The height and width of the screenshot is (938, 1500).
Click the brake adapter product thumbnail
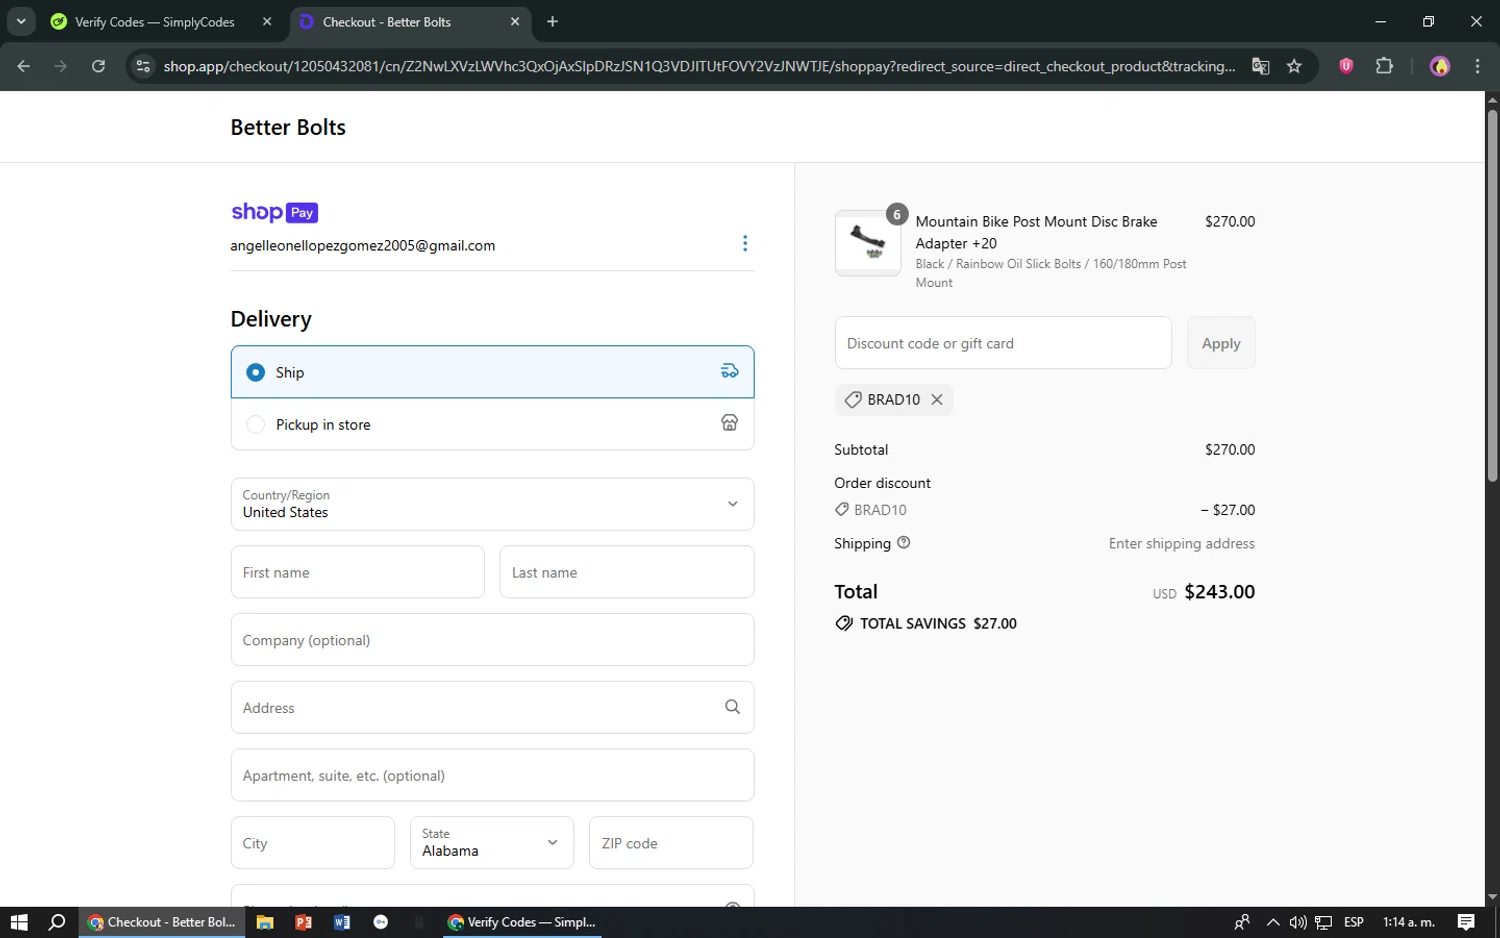pos(868,243)
